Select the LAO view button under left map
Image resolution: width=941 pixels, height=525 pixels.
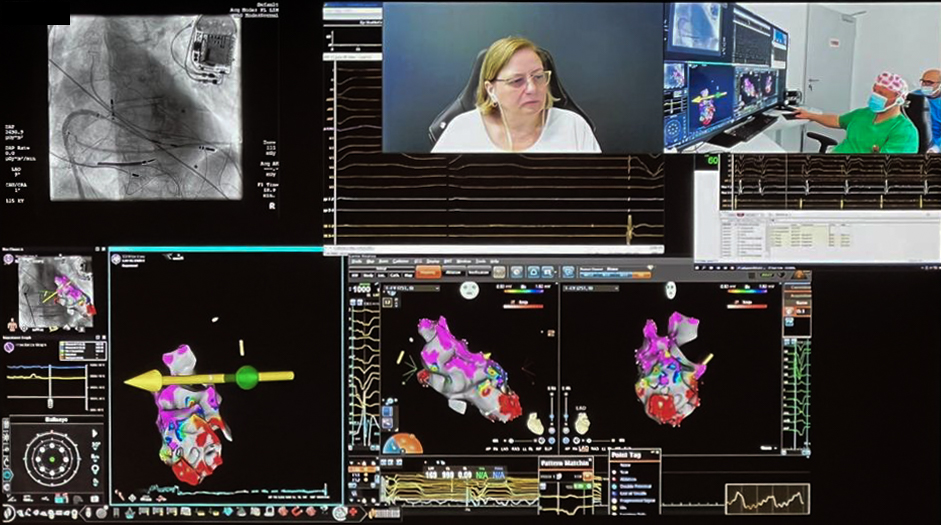[506, 448]
